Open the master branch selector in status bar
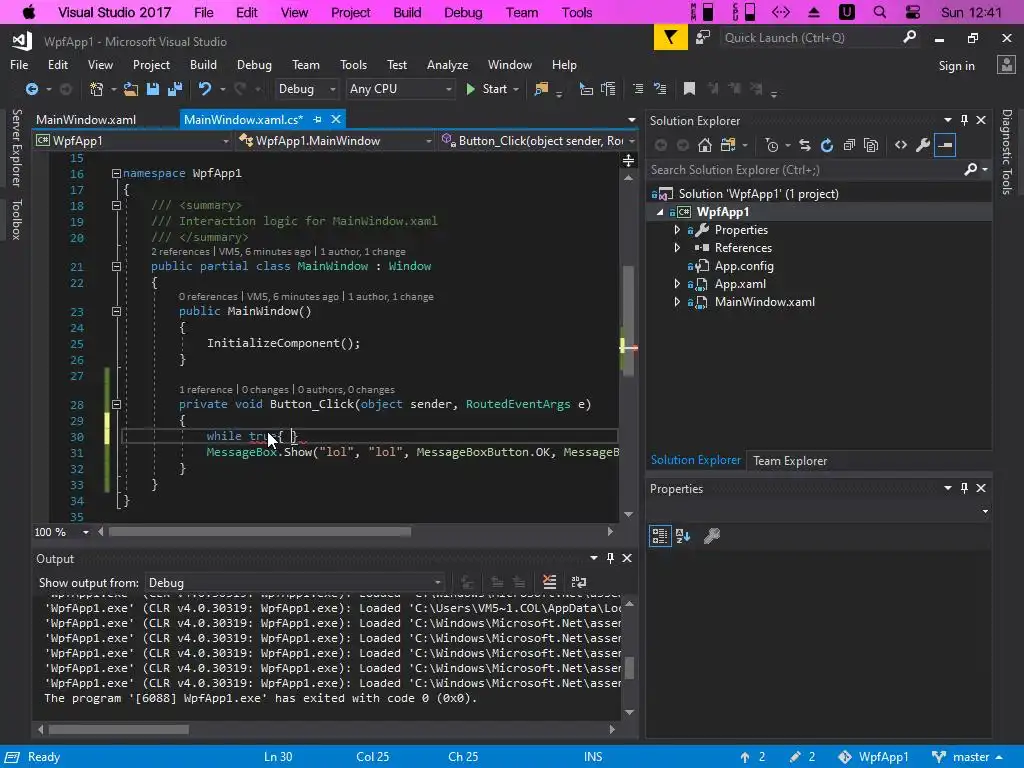Viewport: 1024px width, 768px height. click(966, 757)
